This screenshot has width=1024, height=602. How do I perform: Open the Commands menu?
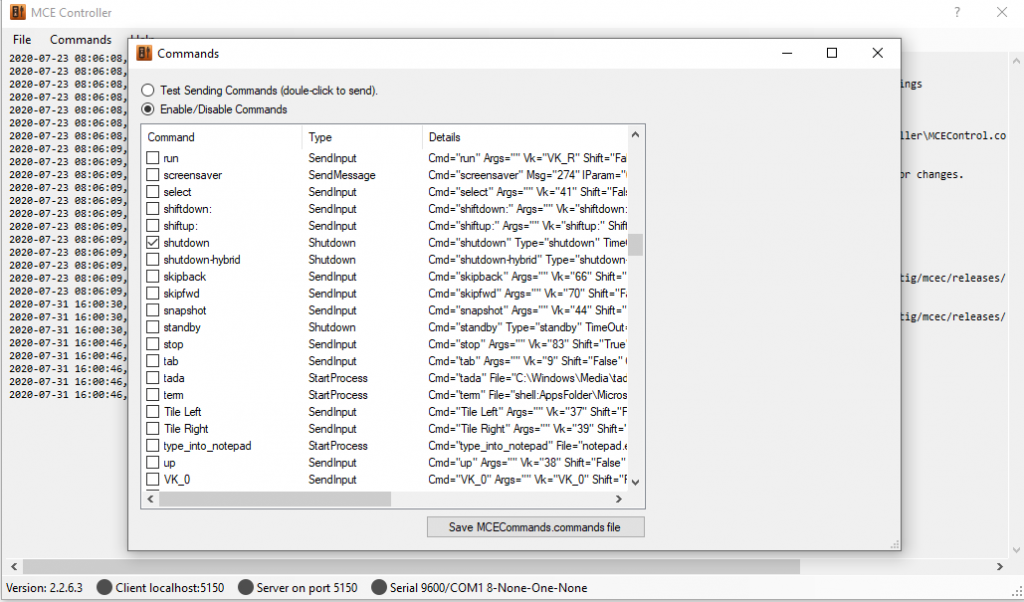(80, 40)
